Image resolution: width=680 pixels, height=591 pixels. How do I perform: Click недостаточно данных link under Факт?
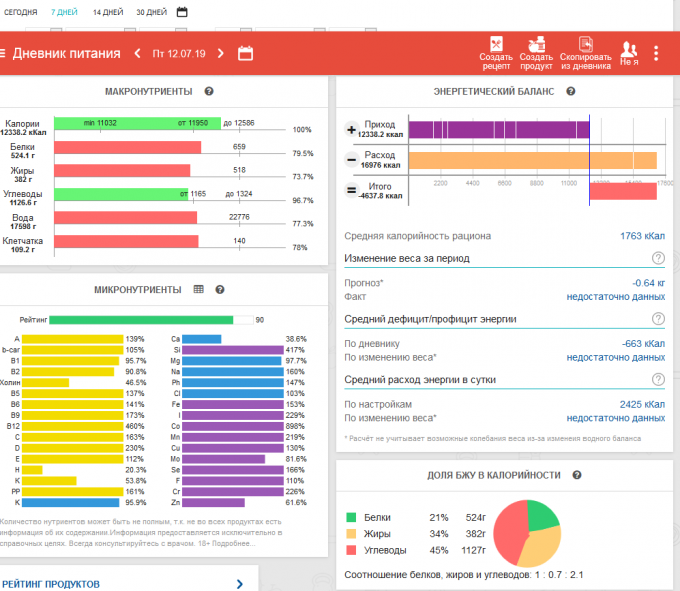(x=615, y=297)
